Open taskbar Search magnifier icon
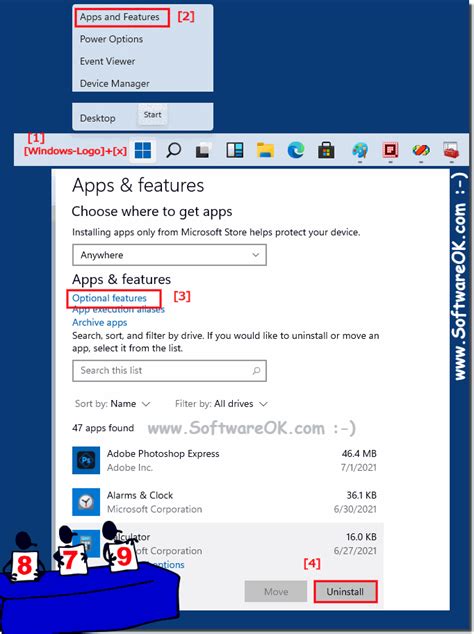 pyautogui.click(x=174, y=150)
